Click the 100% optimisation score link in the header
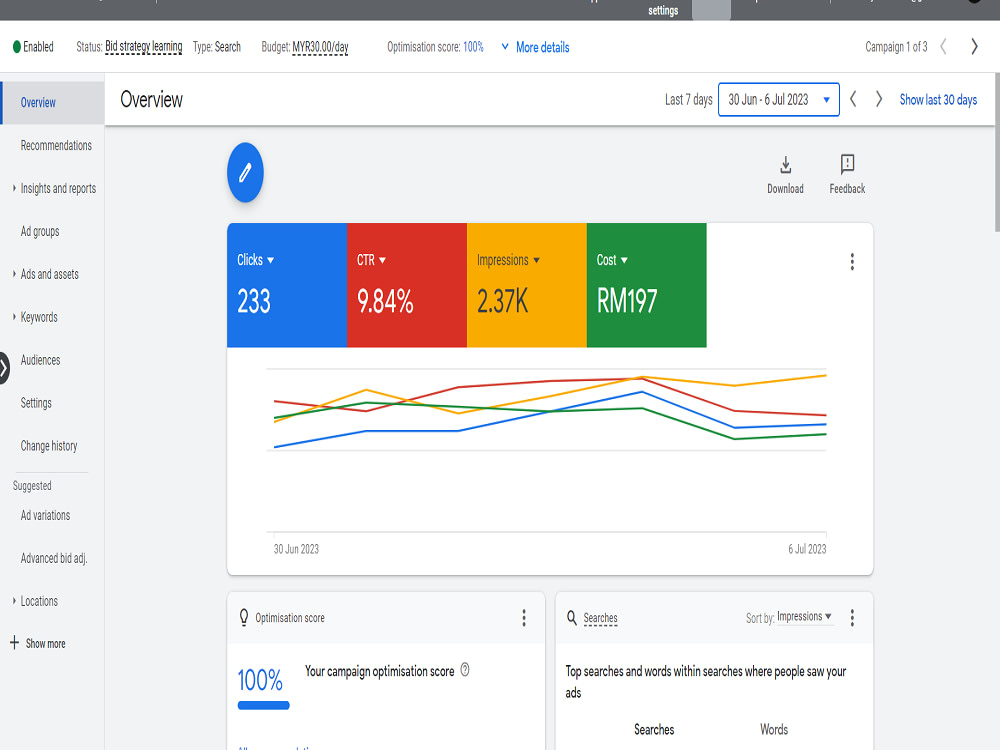This screenshot has height=750, width=1000. tap(473, 47)
